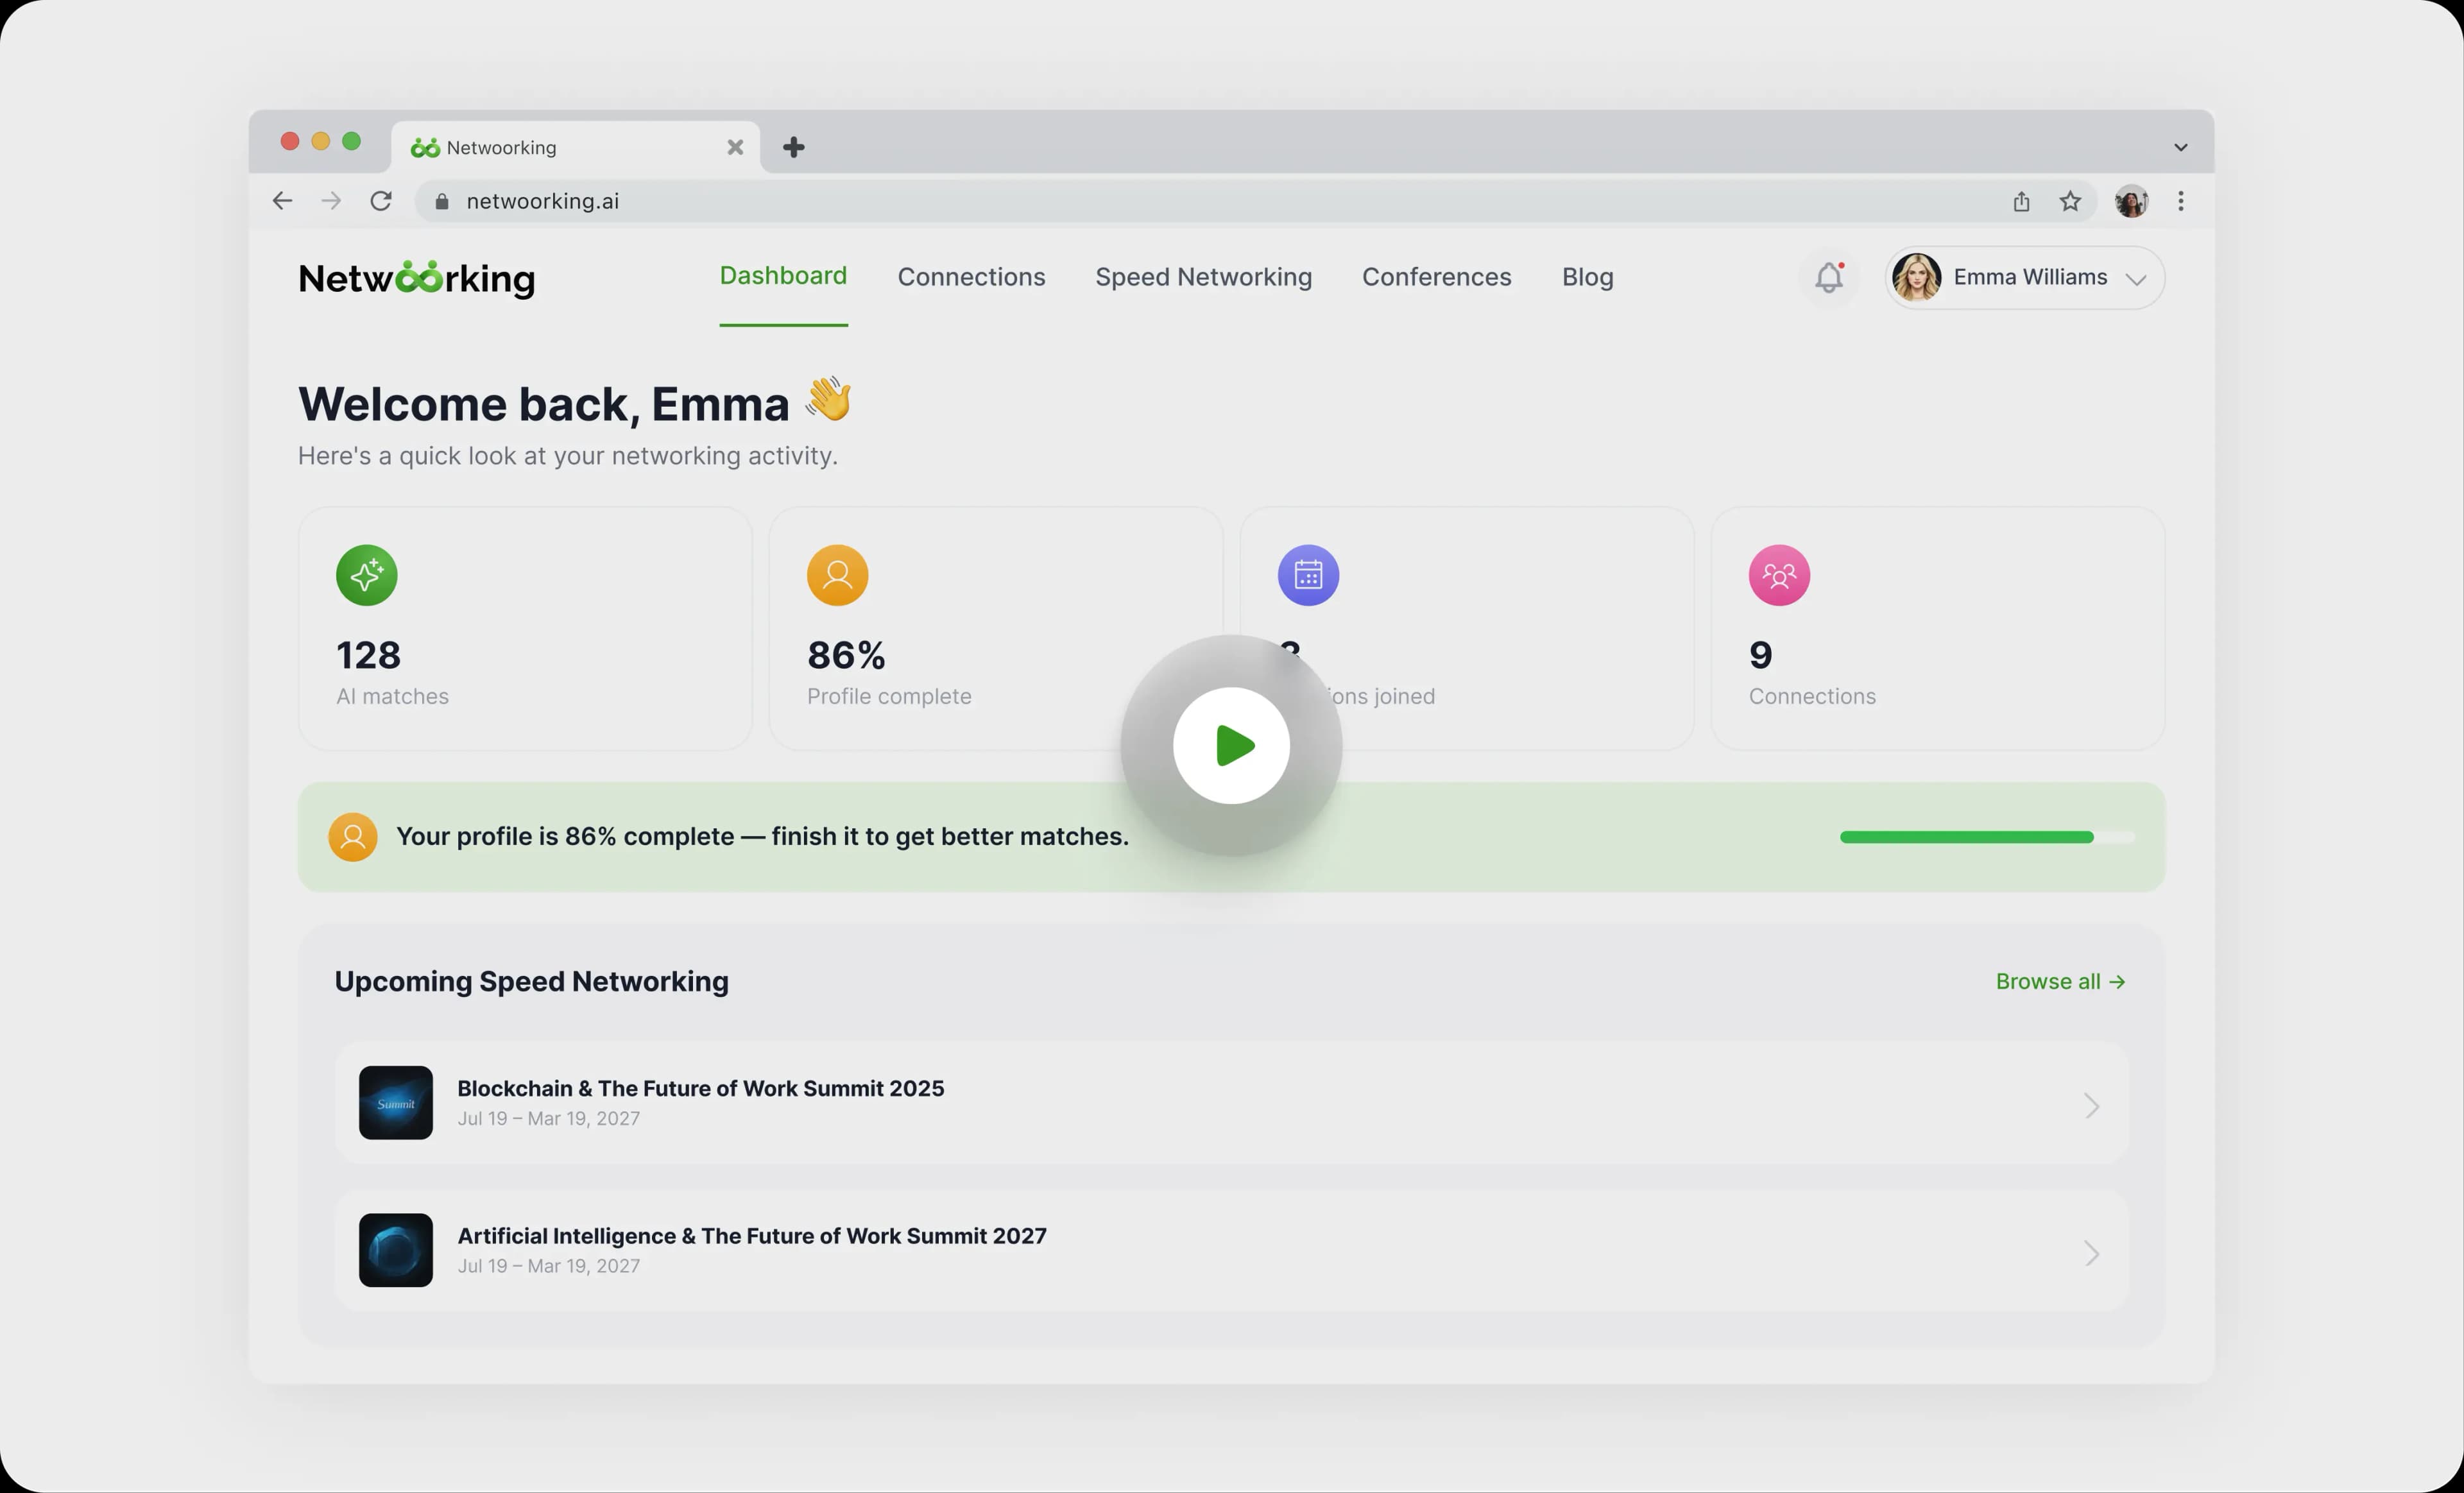
Task: Open the notifications bell
Action: [x=1829, y=277]
